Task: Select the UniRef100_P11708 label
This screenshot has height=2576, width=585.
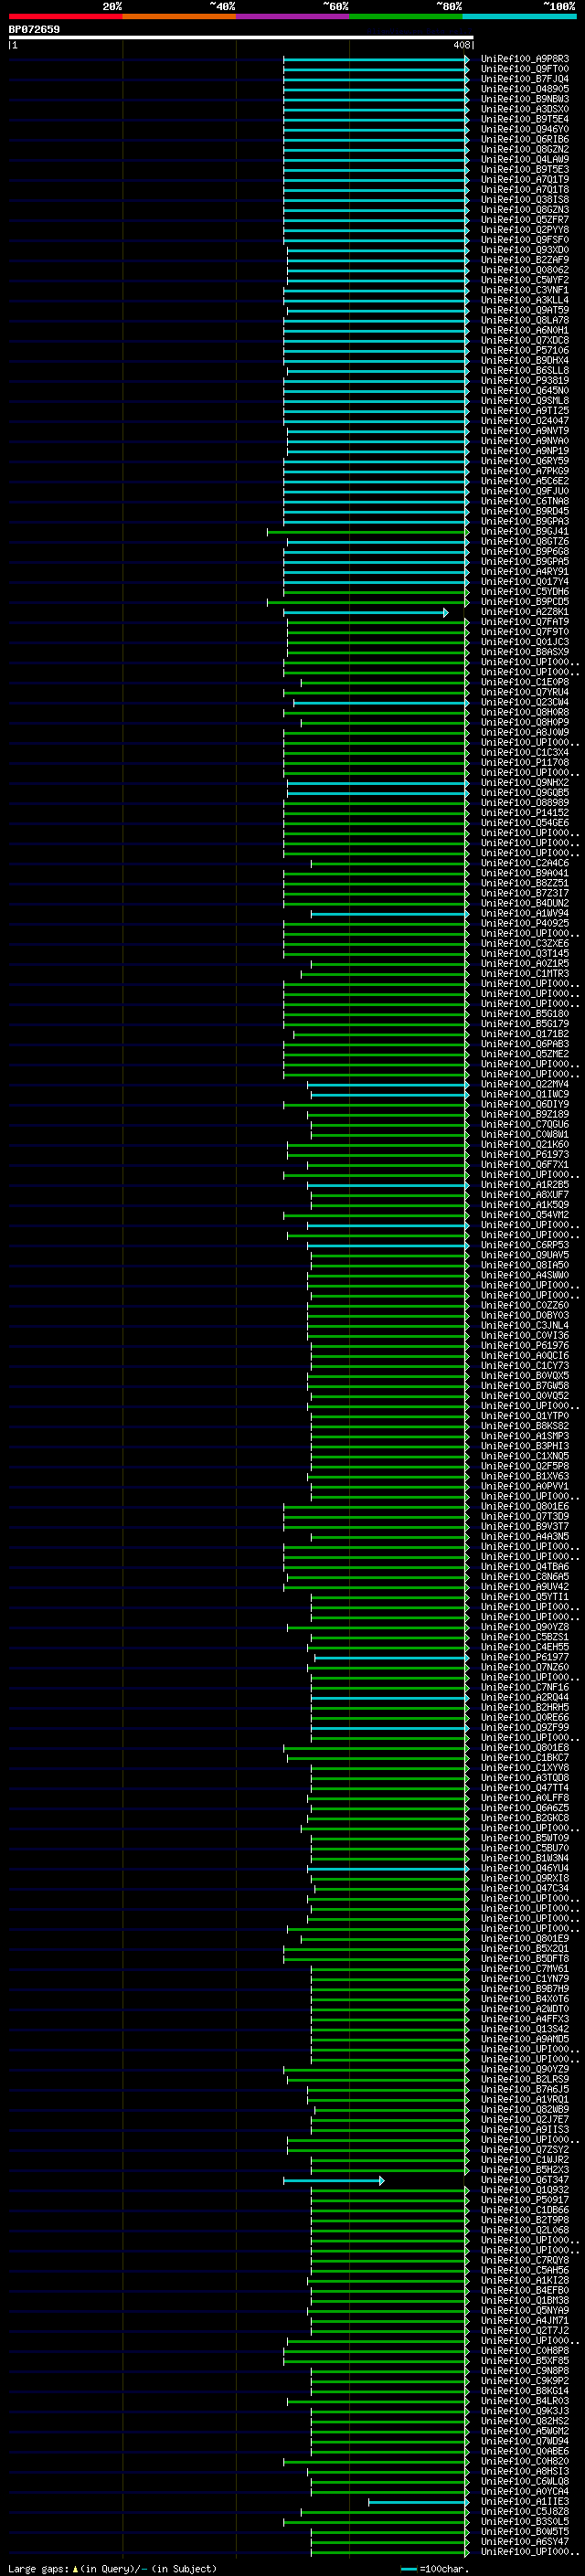Action: pos(525,762)
